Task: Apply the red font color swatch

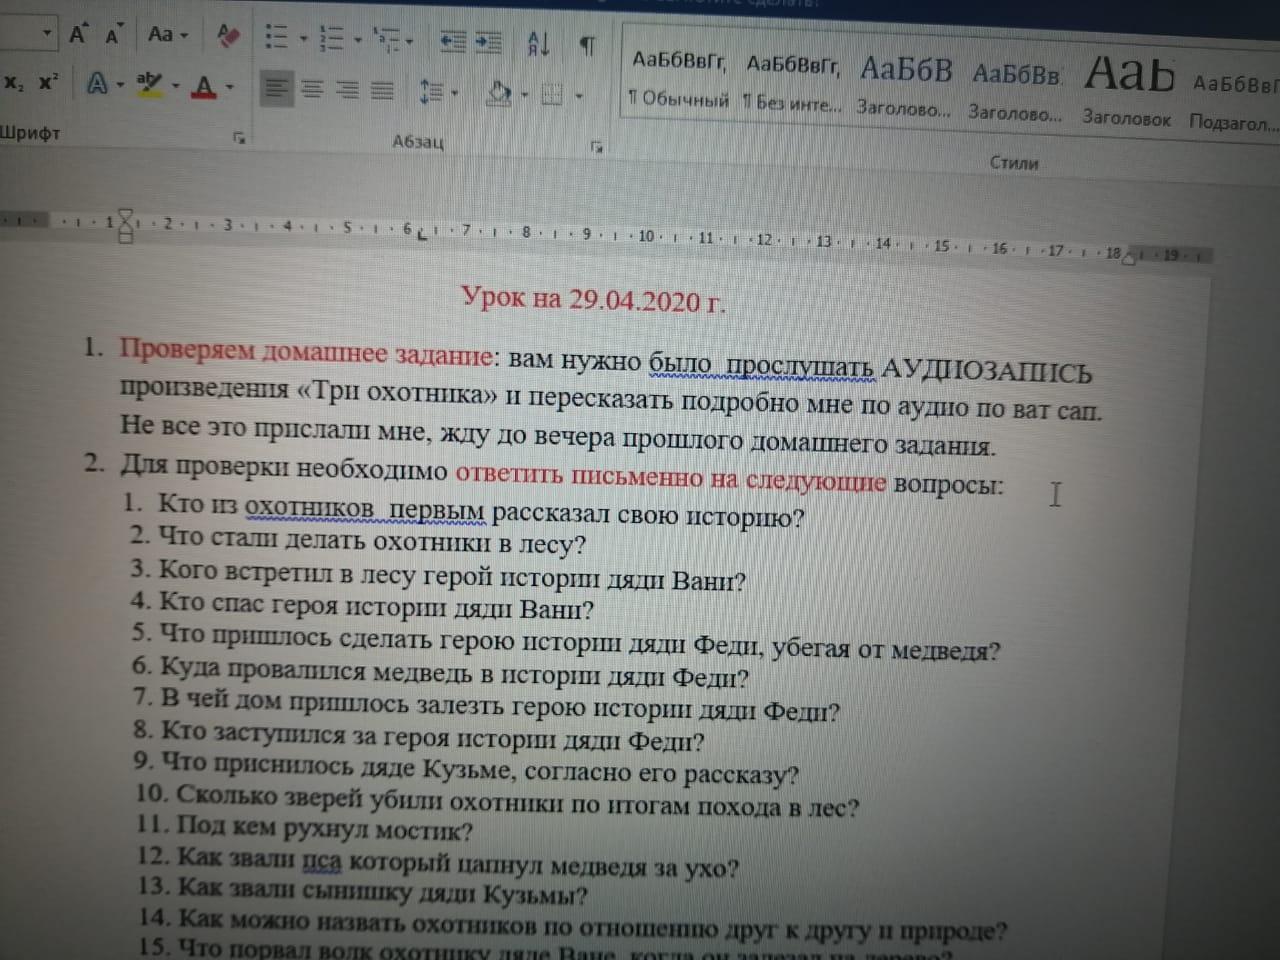Action: click(205, 87)
